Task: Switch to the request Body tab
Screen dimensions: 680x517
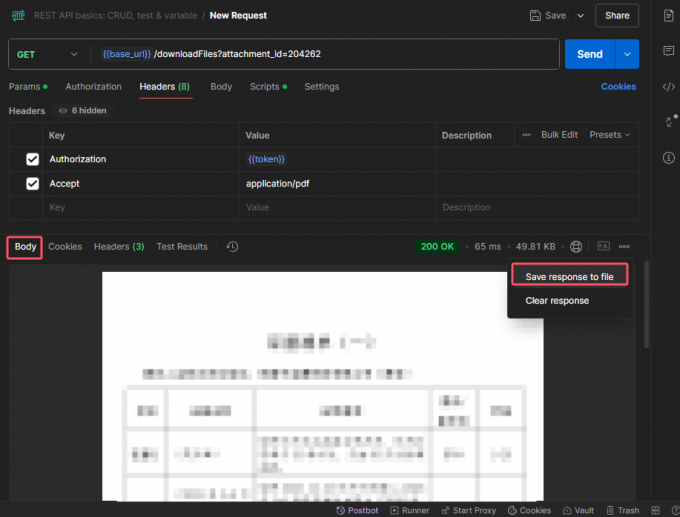Action: (221, 87)
